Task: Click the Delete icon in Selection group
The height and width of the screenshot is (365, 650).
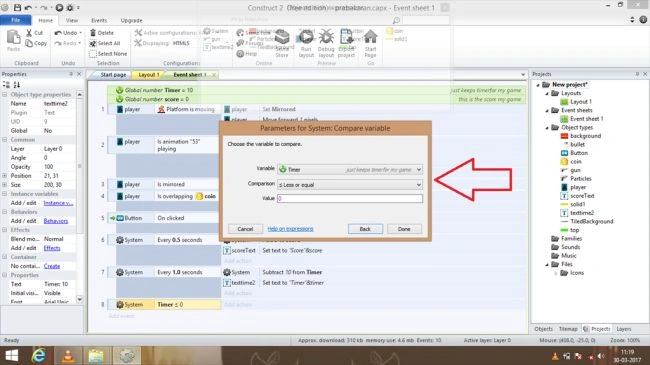Action: point(93,33)
